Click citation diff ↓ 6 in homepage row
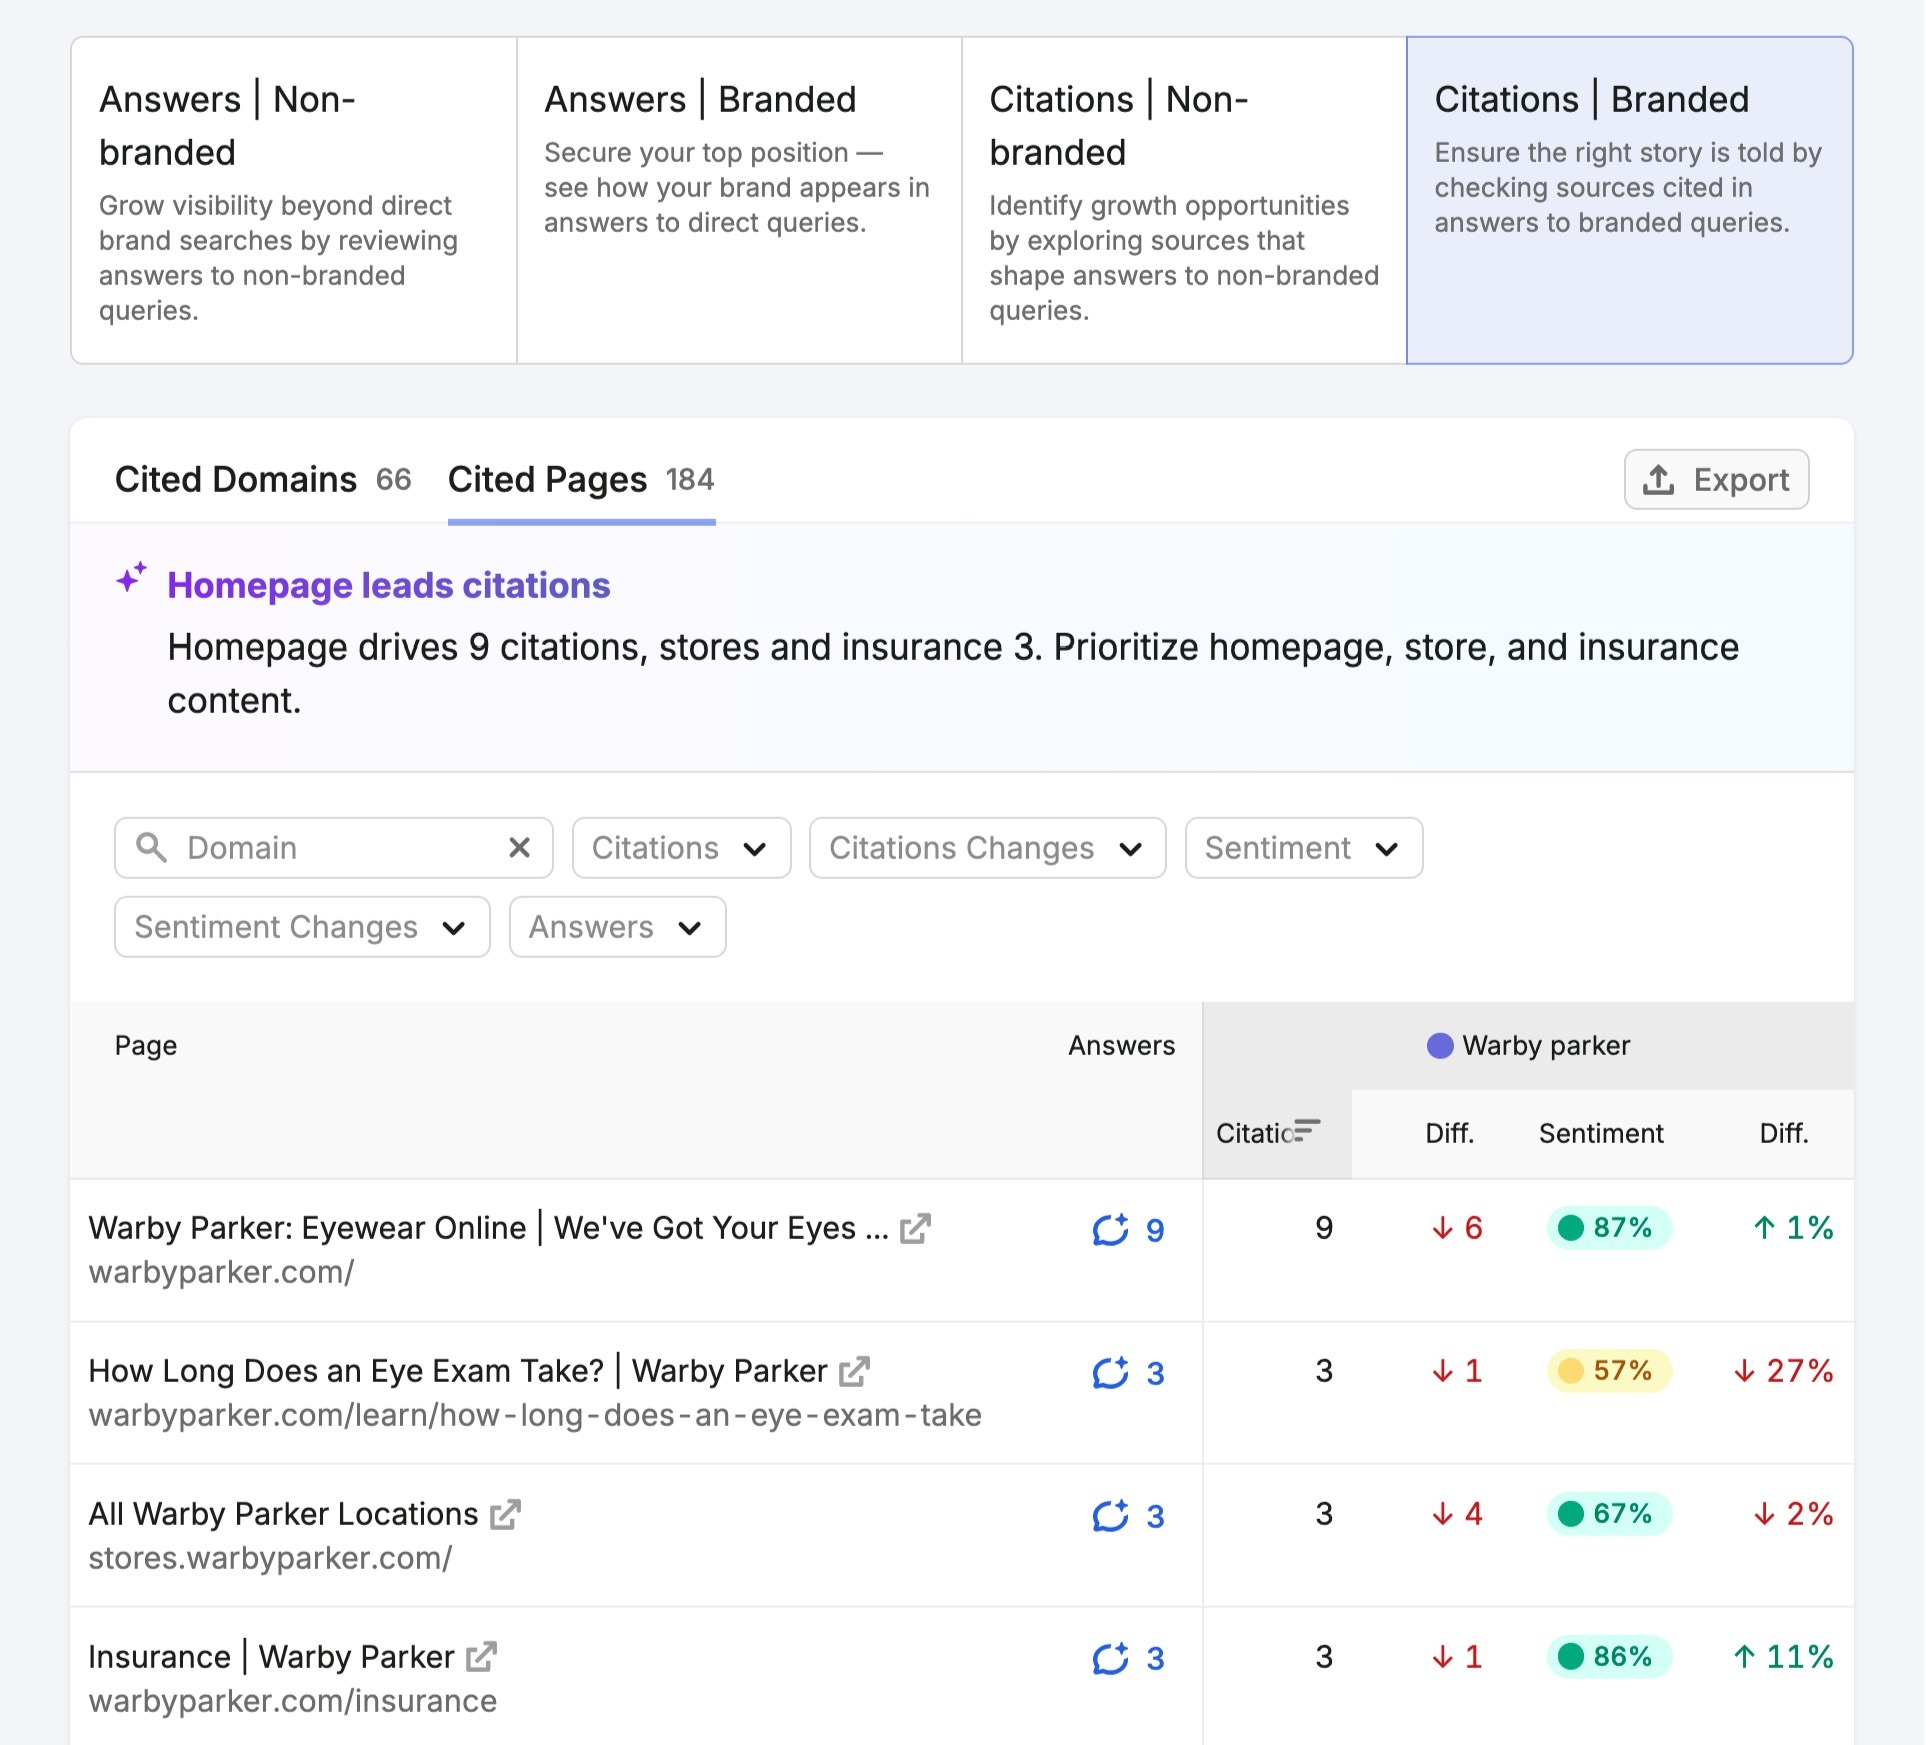This screenshot has height=1745, width=1926. pyautogui.click(x=1457, y=1228)
